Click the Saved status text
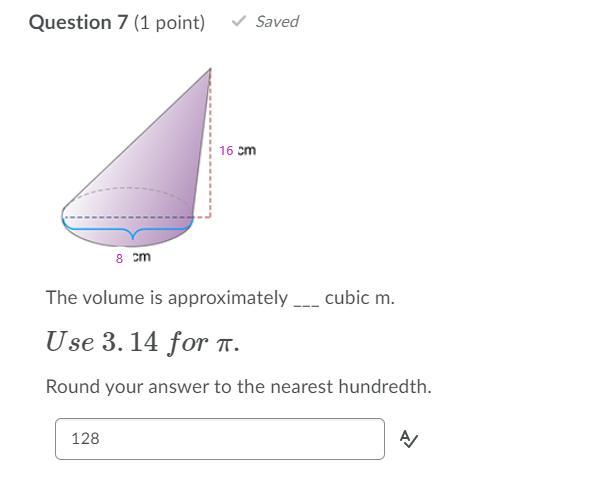 [x=277, y=22]
